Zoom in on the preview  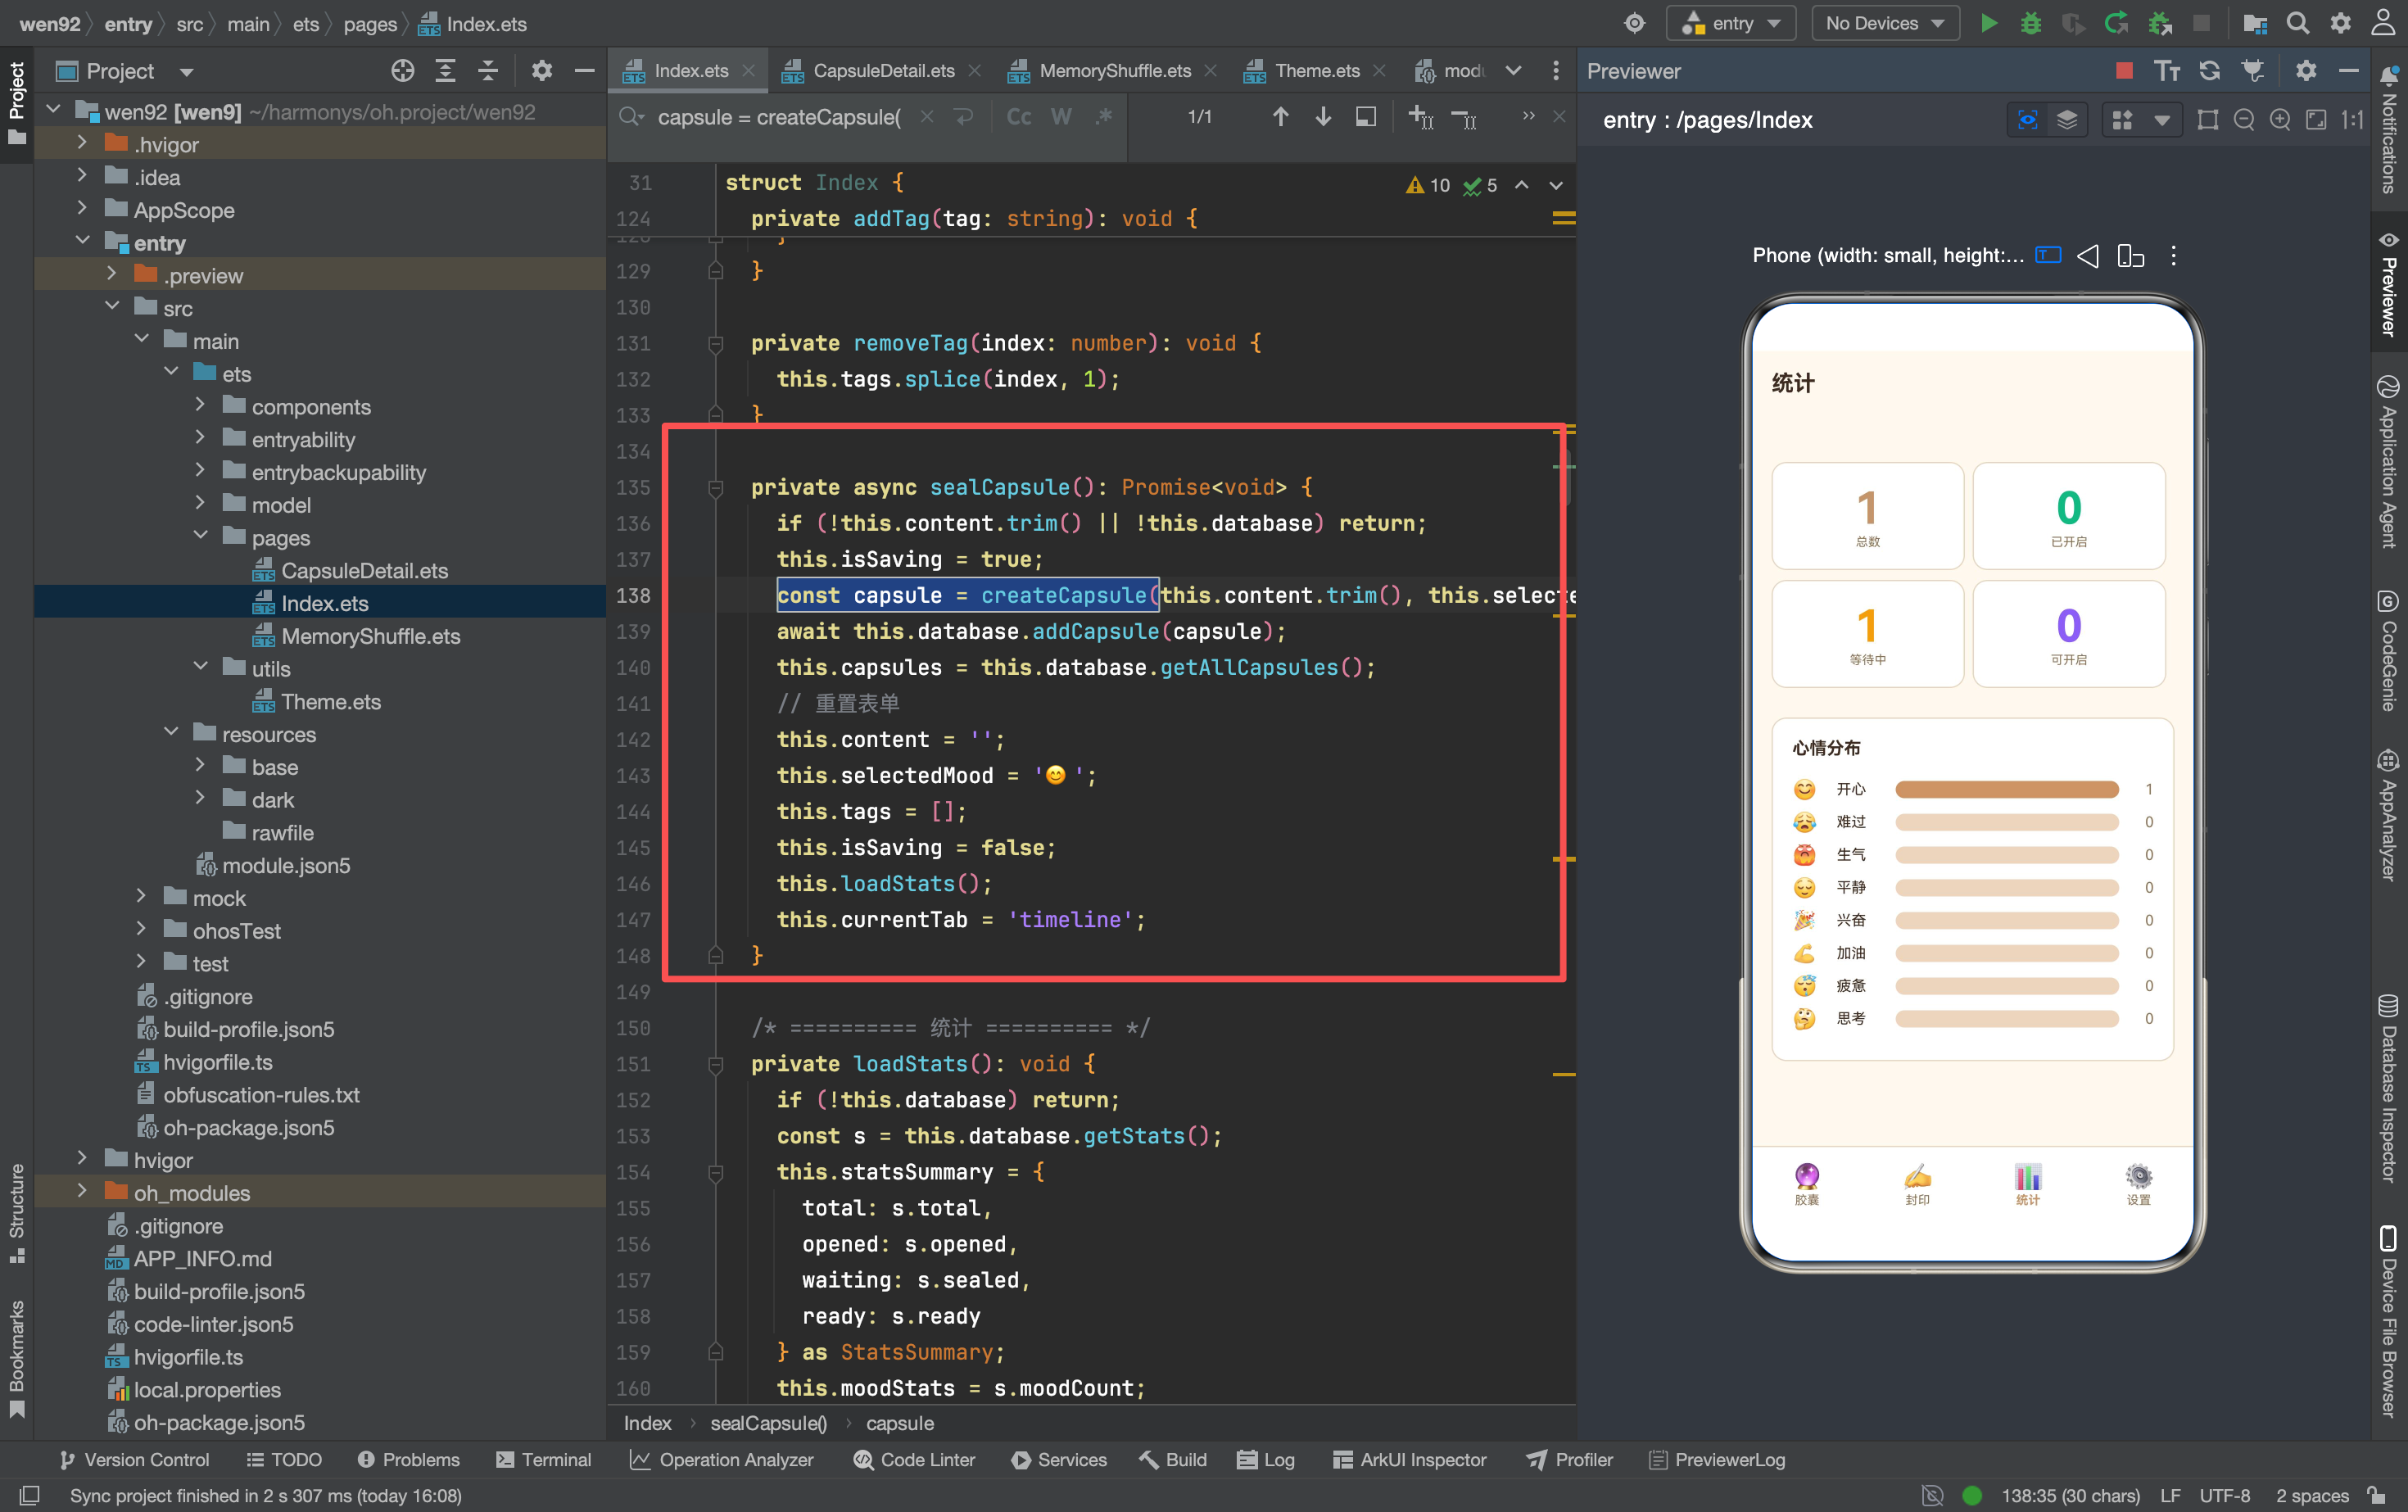[2280, 120]
